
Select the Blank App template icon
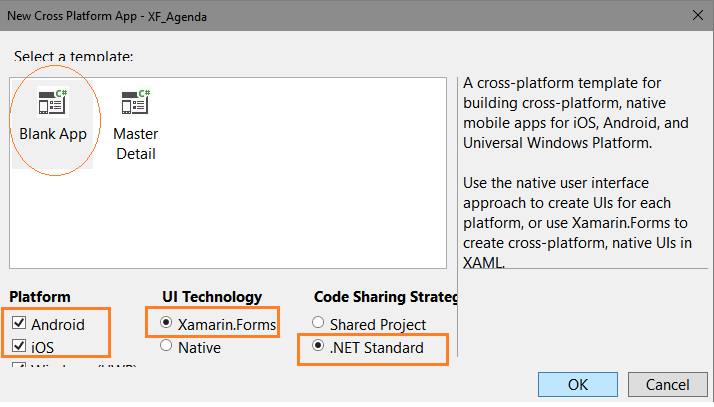pos(53,102)
